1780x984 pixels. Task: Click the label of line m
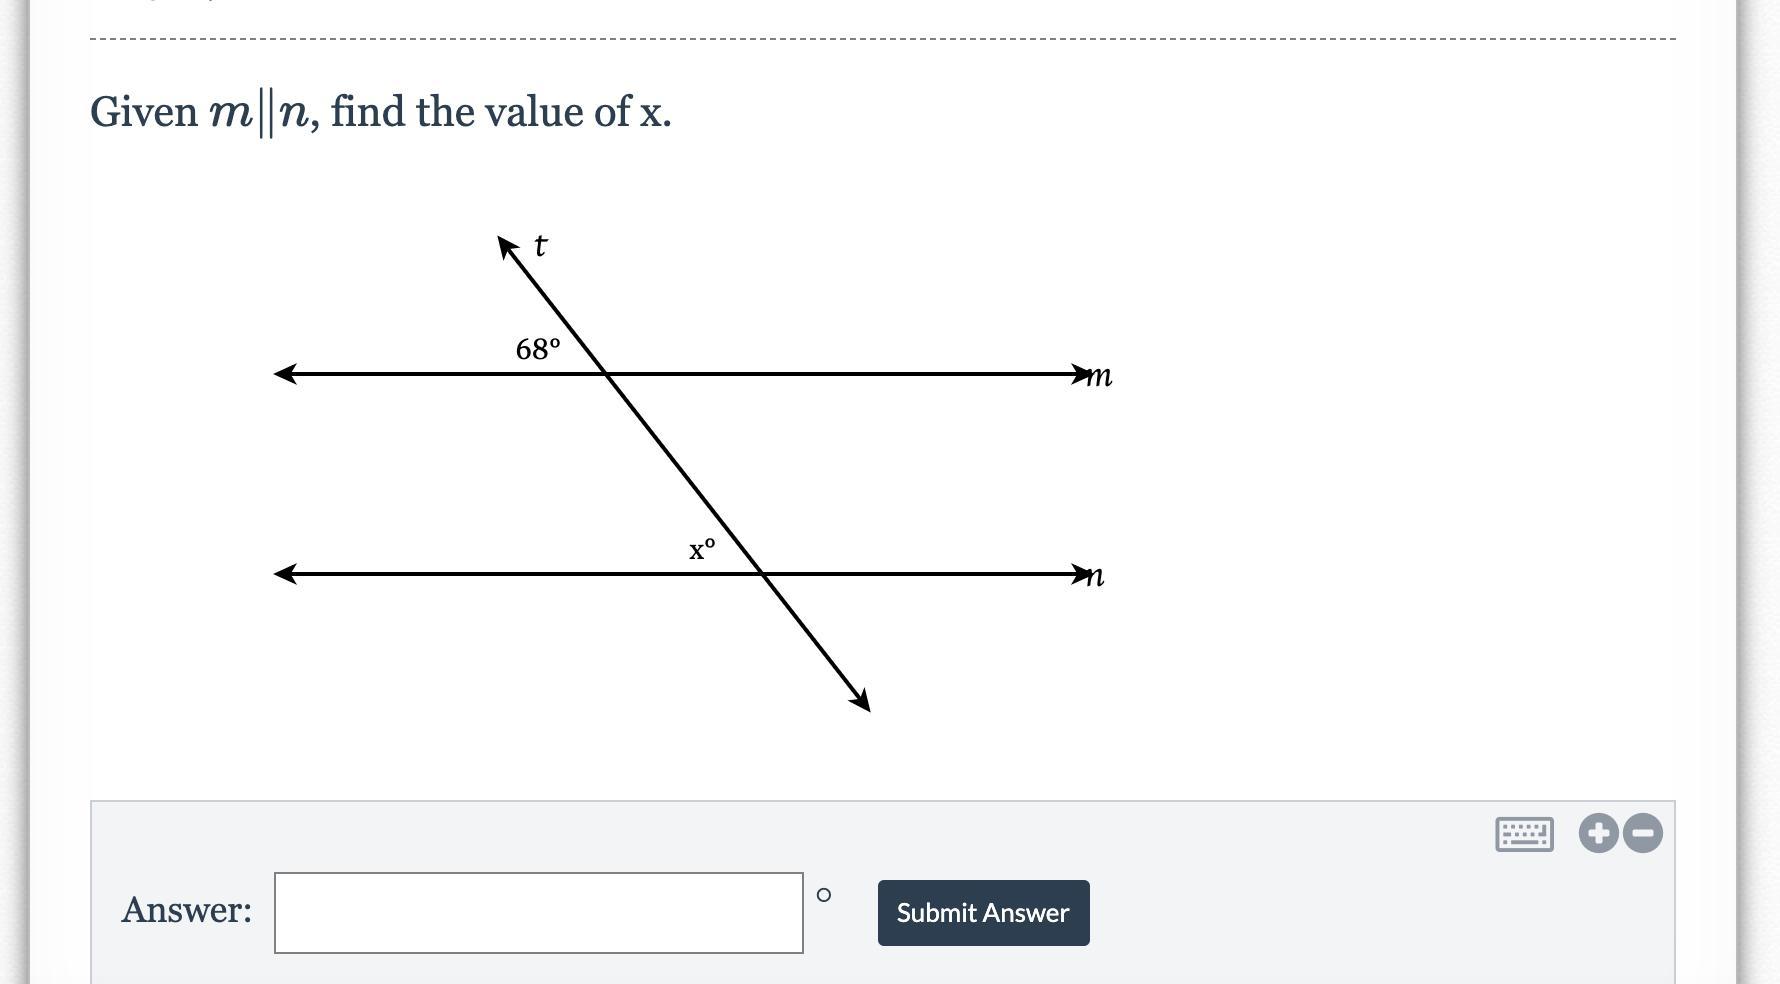(1099, 376)
